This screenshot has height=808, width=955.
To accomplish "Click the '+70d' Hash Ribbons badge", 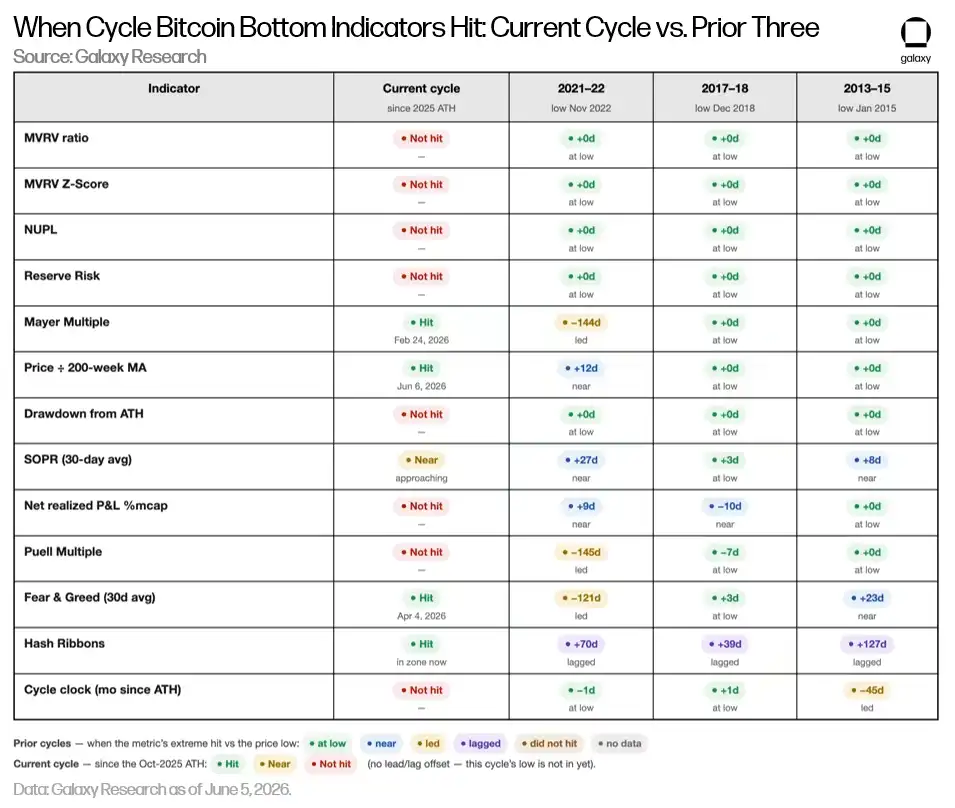I will [581, 644].
